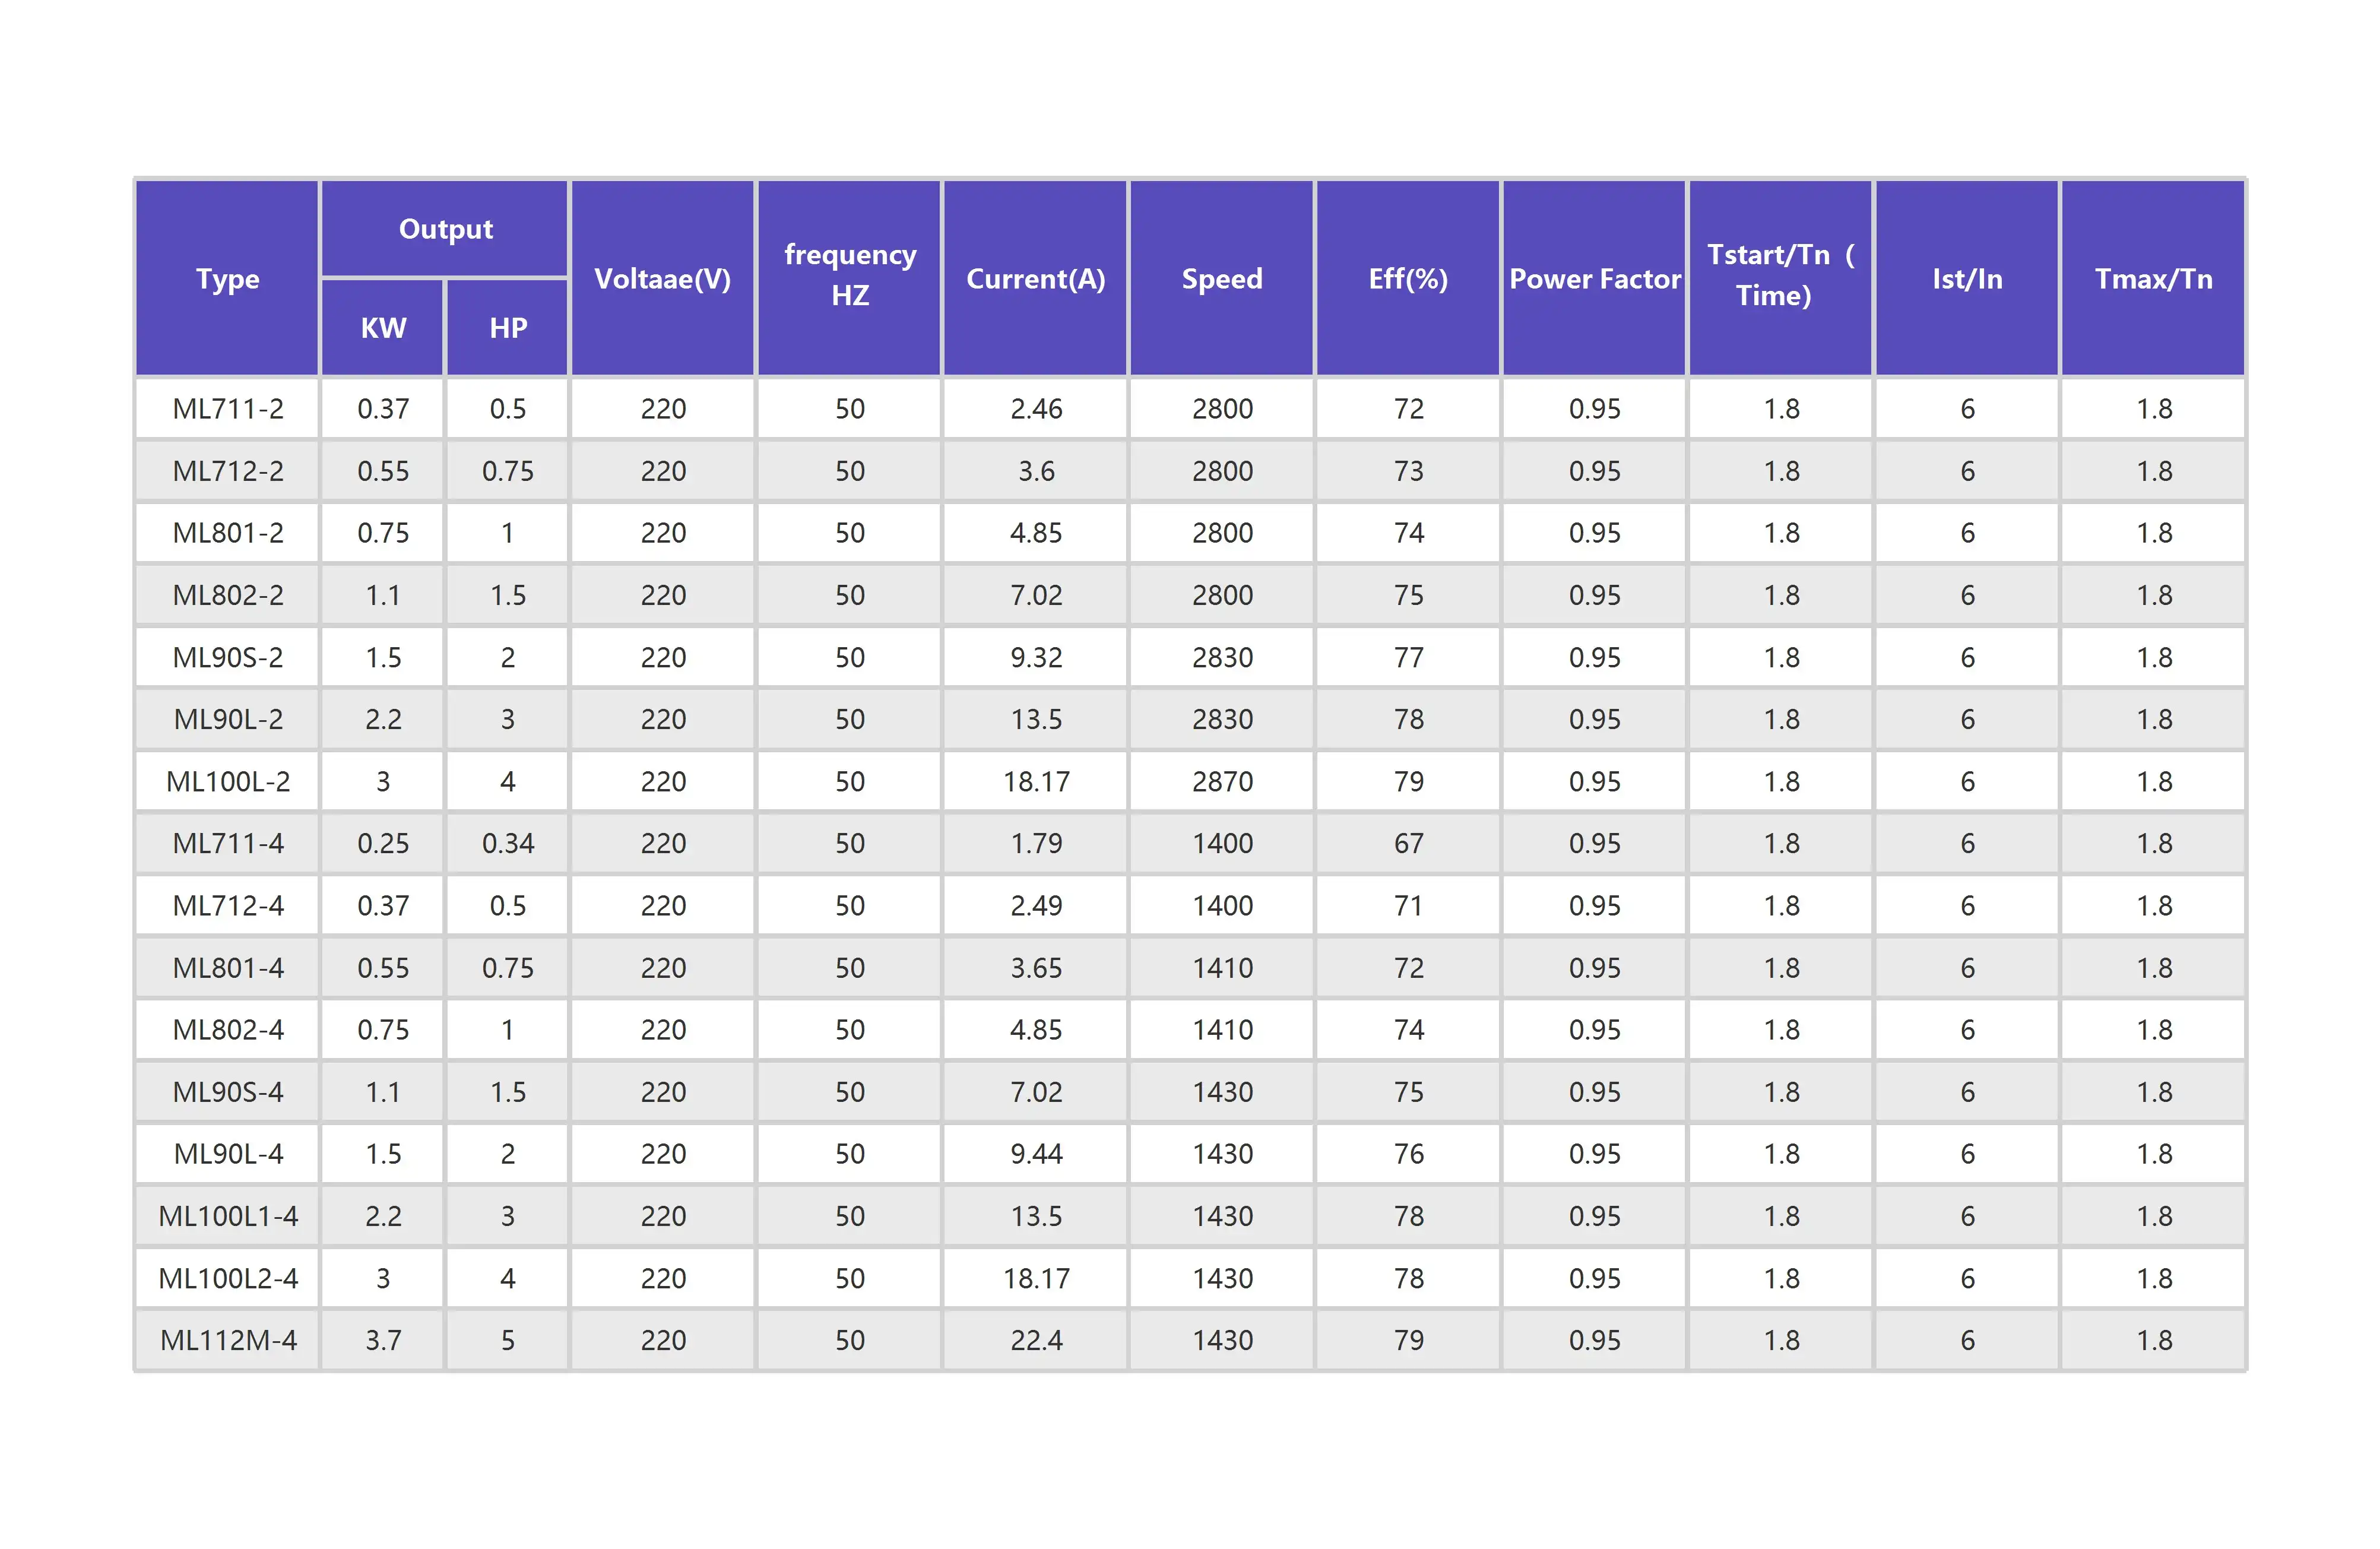Click the Ist/In column header
The width and height of the screenshot is (2380, 1549).
[x=1967, y=278]
